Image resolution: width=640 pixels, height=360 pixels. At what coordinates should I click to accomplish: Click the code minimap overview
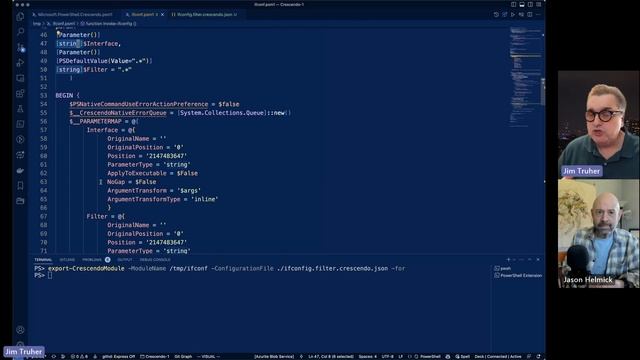pos(525,76)
